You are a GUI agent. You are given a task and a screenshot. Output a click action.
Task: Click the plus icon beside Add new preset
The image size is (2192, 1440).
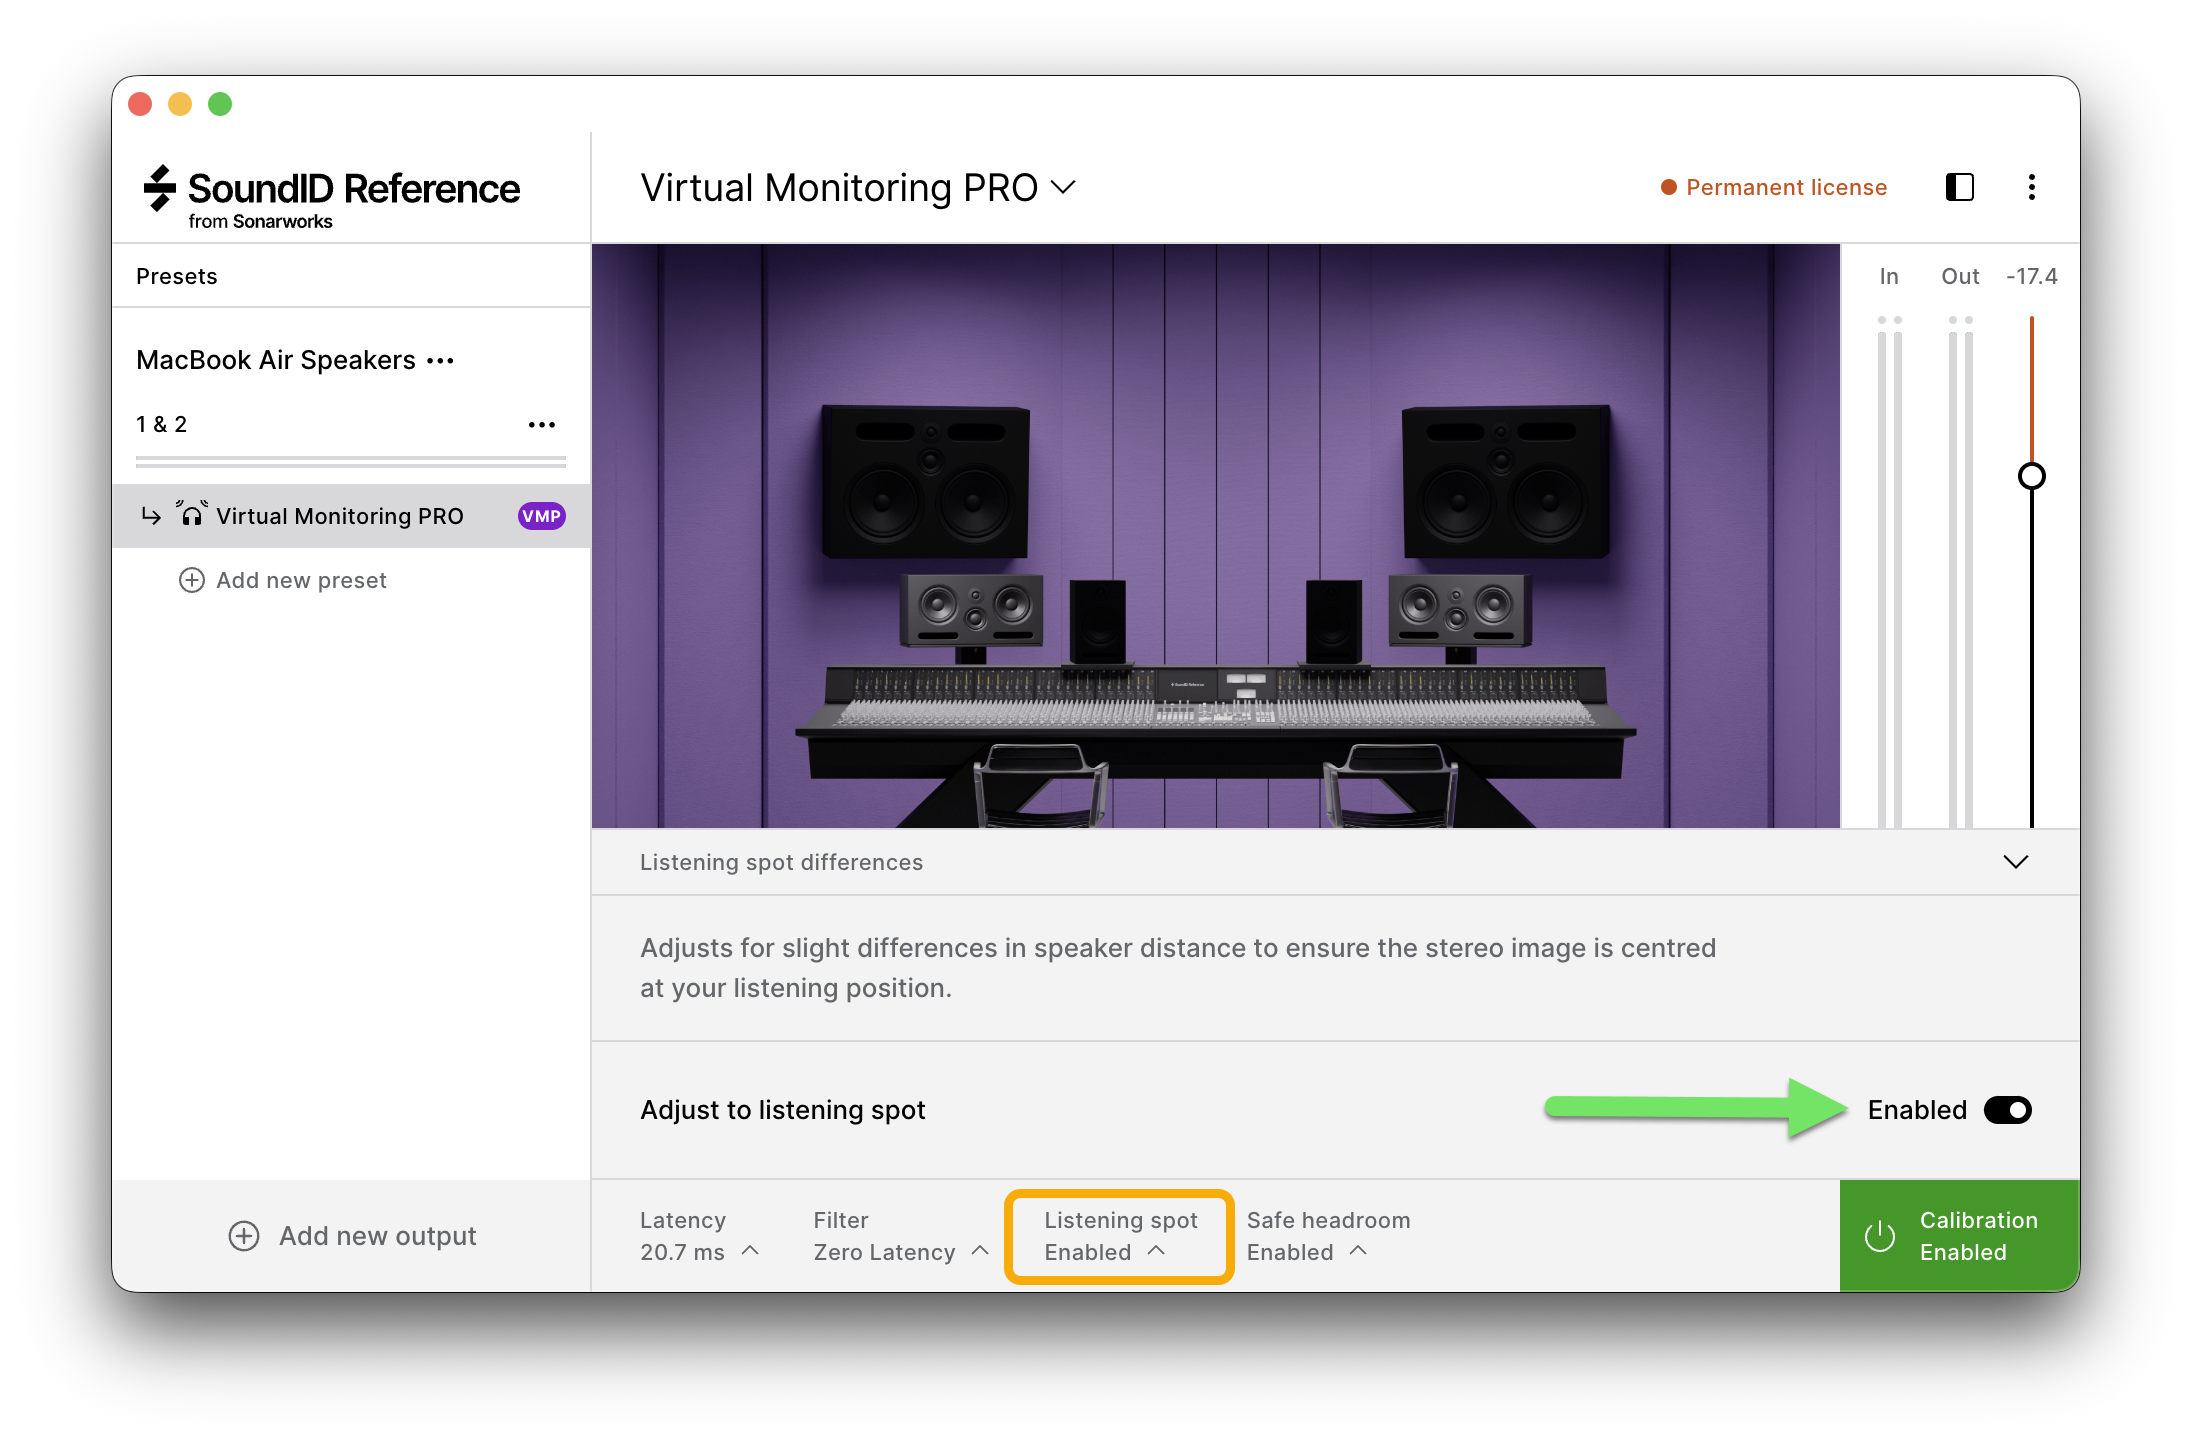[192, 580]
